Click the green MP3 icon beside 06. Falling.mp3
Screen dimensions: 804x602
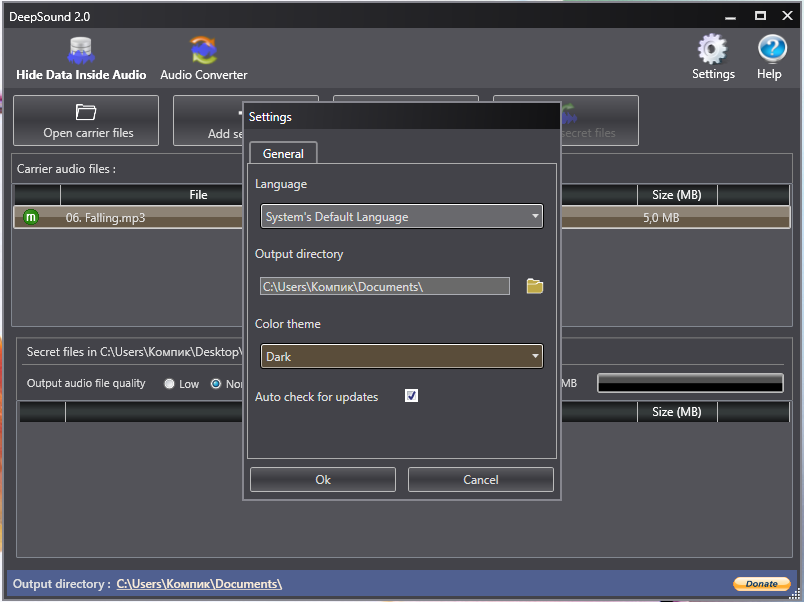(x=31, y=217)
